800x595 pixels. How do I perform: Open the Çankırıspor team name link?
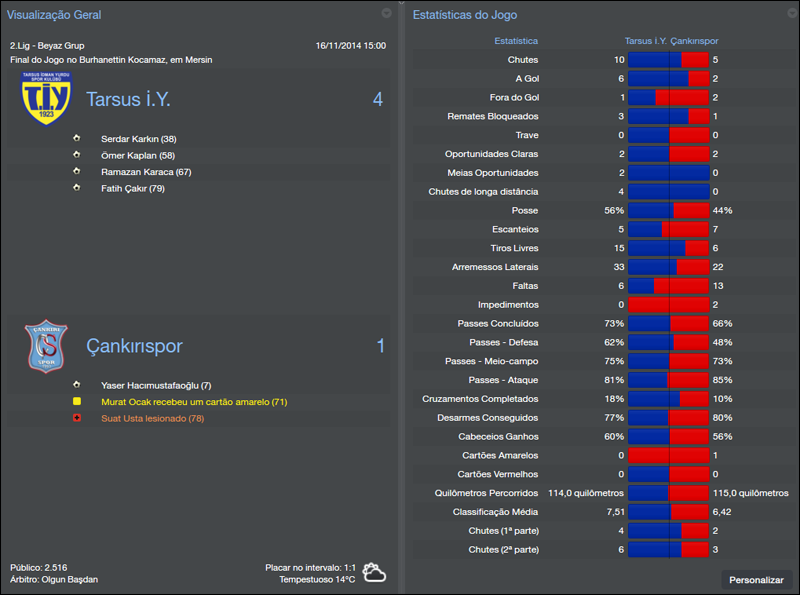coord(134,346)
